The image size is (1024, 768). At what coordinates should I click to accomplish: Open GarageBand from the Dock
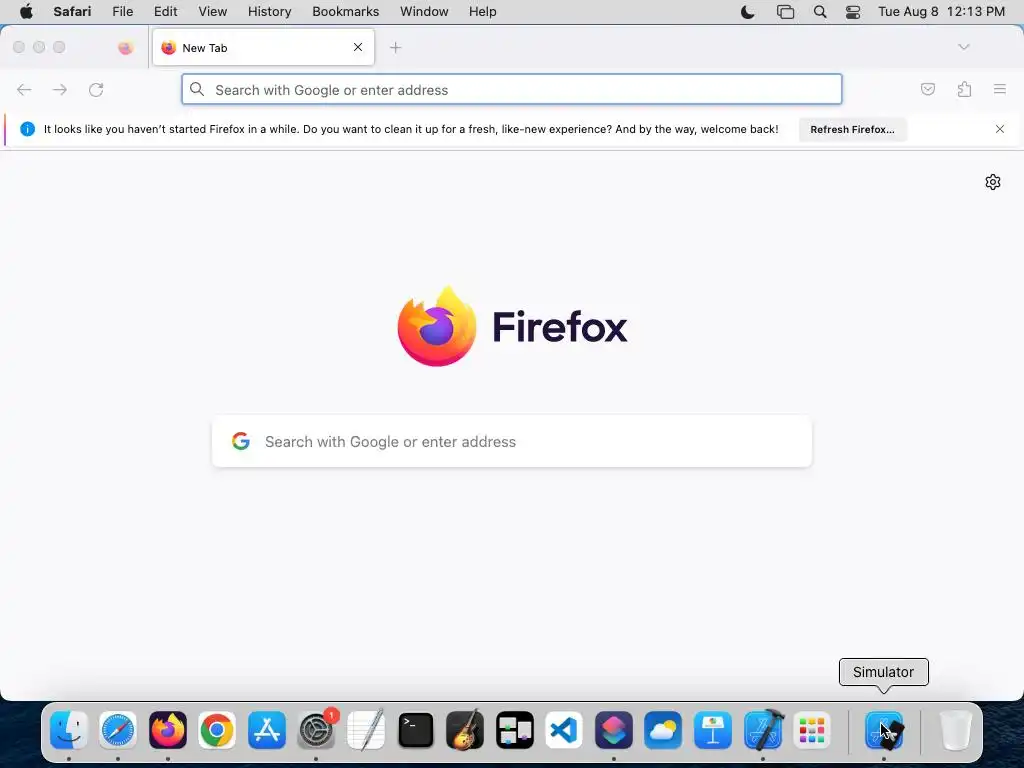click(x=465, y=729)
